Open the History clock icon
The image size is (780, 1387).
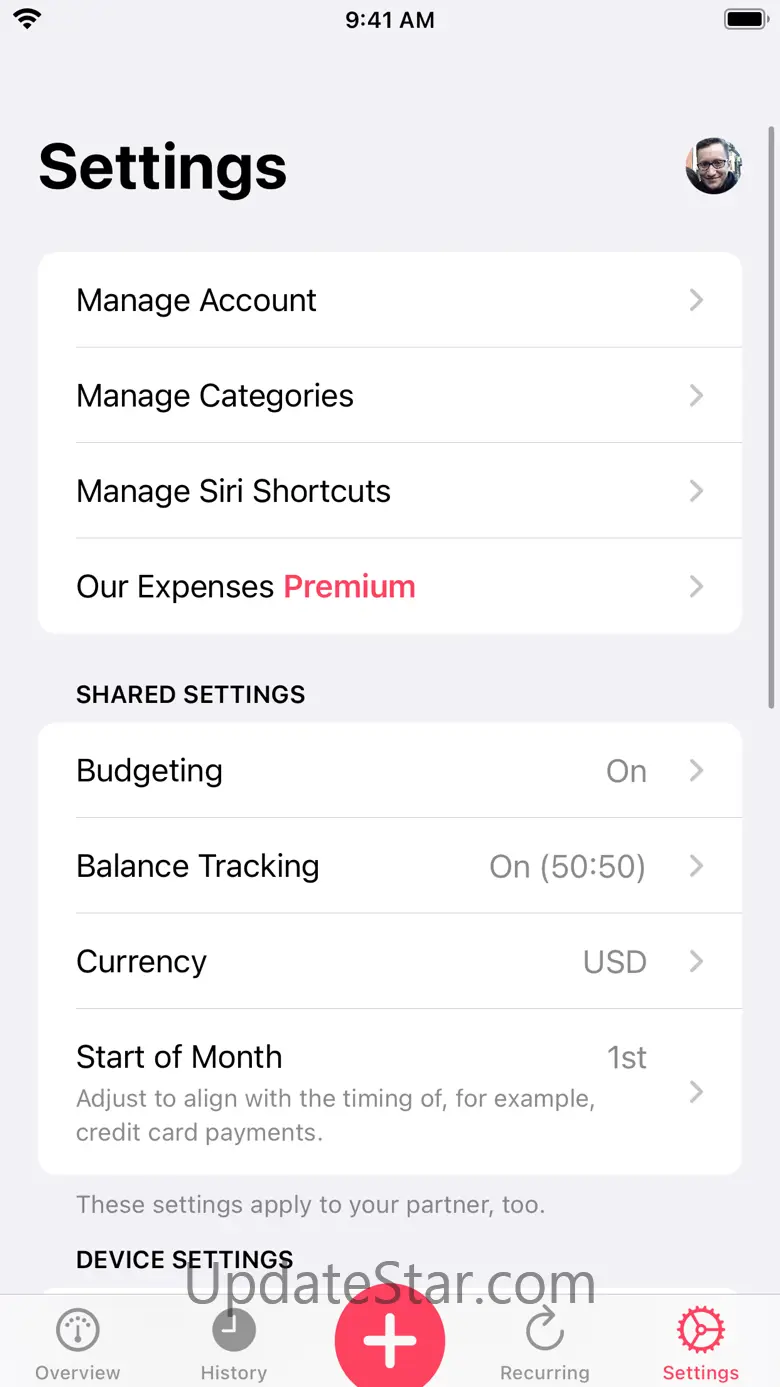(x=234, y=1331)
